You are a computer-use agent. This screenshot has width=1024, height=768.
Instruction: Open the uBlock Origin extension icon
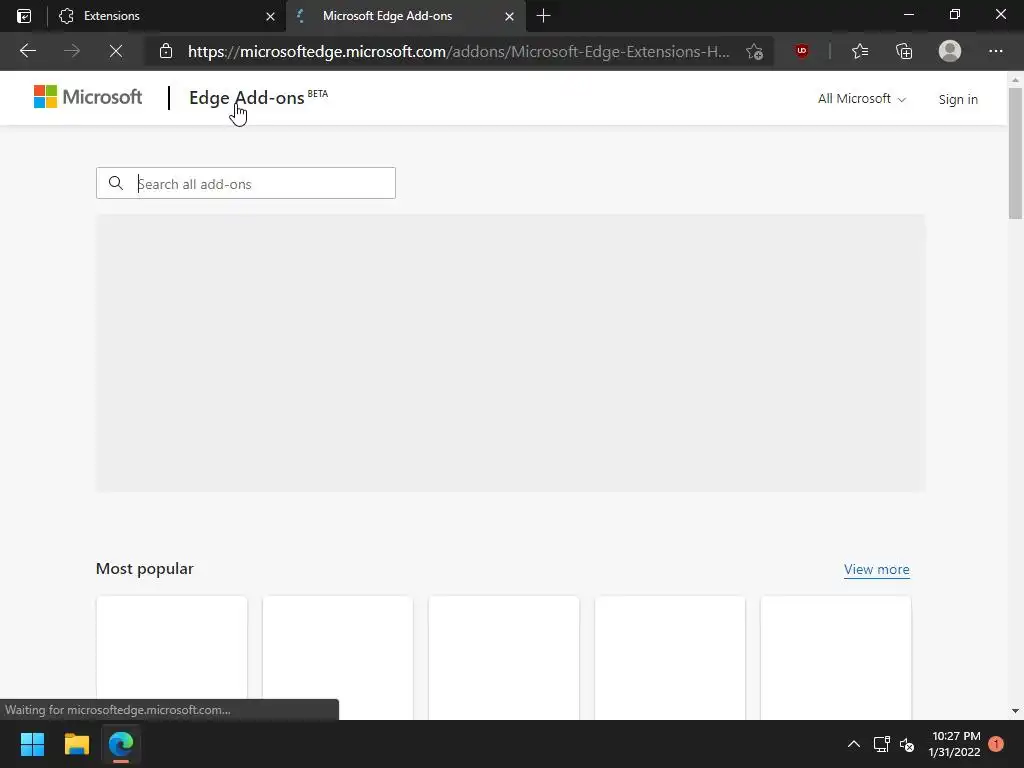tap(801, 51)
